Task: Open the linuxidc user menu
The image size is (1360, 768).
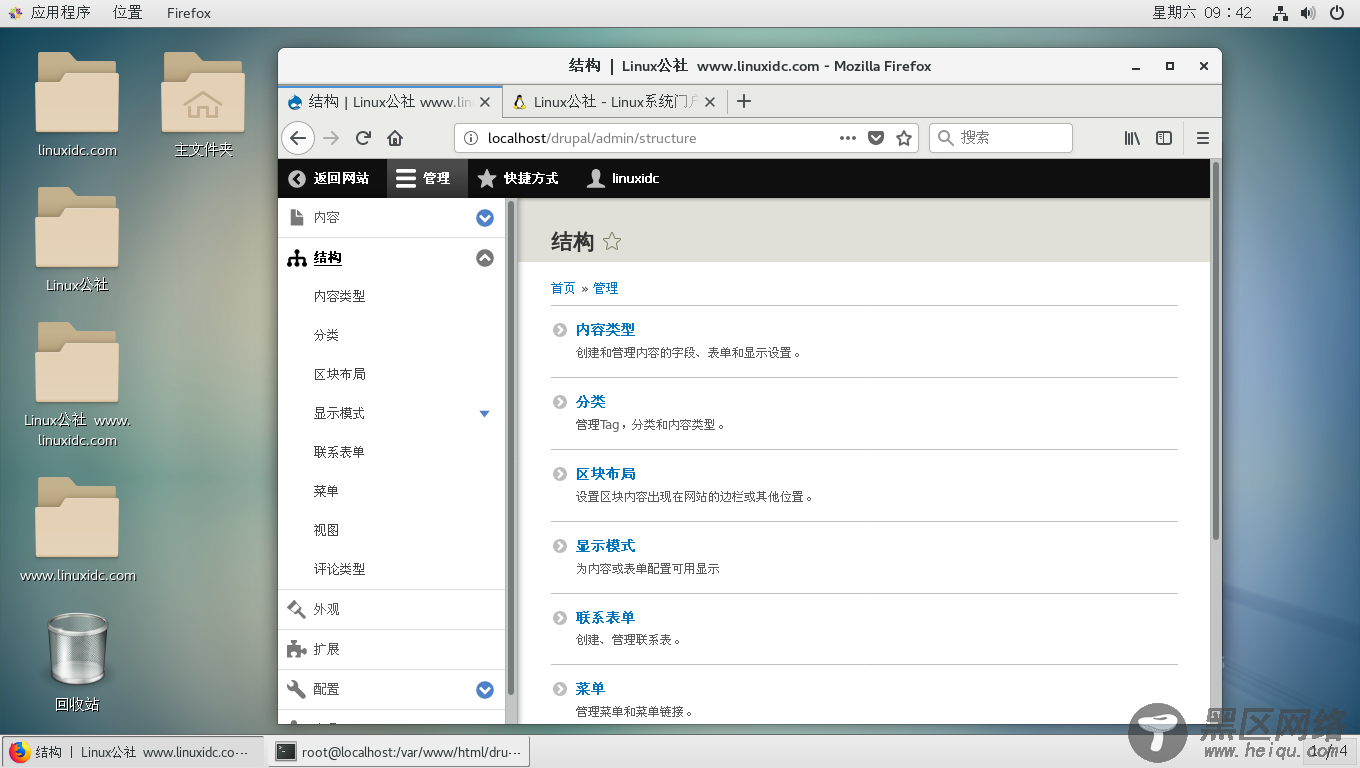Action: click(623, 178)
